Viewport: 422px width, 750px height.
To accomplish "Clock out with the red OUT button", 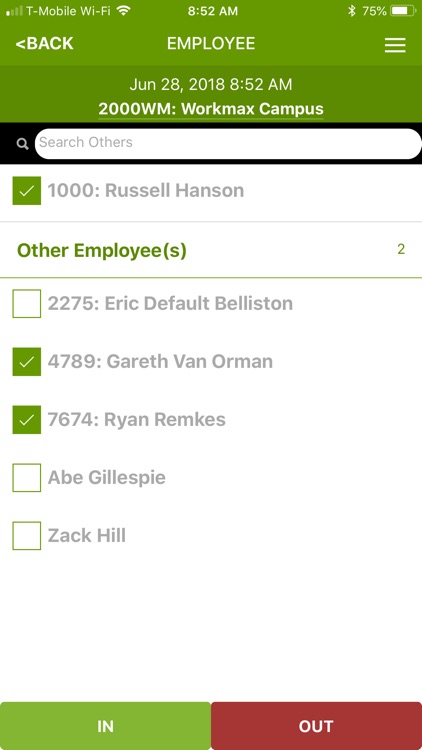I will click(x=316, y=726).
